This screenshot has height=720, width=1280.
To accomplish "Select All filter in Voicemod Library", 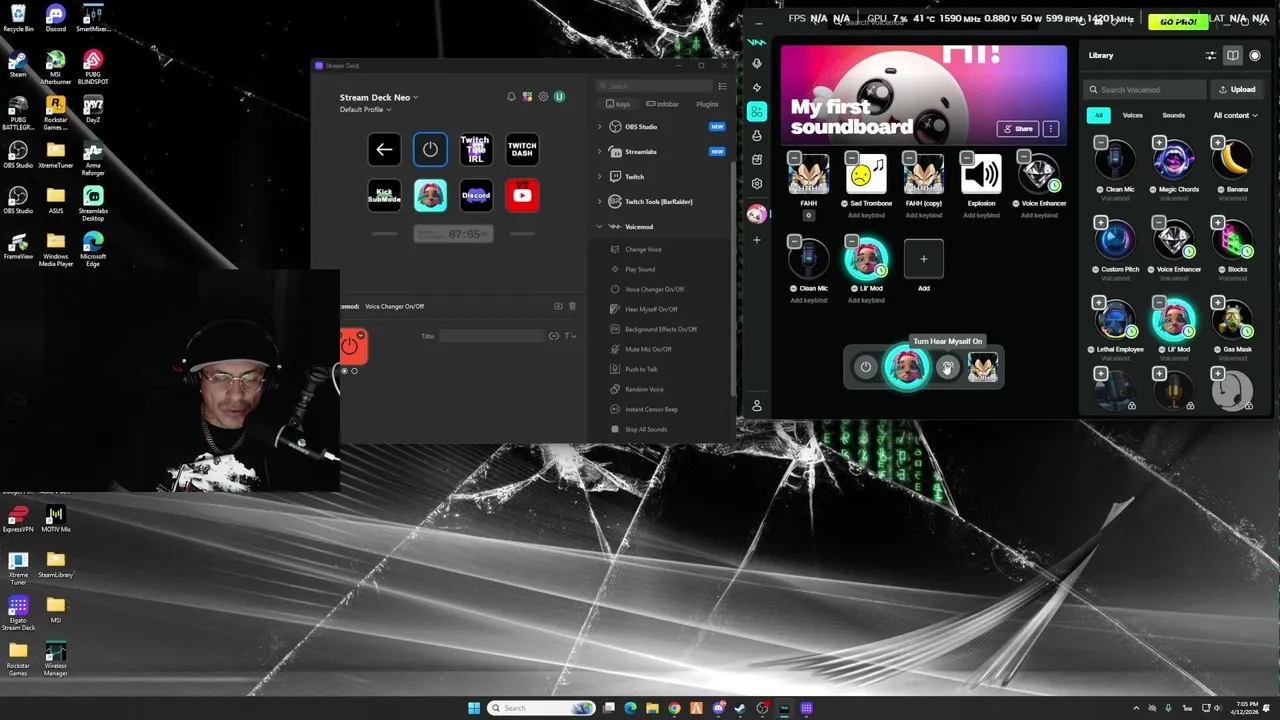I will pyautogui.click(x=1099, y=115).
